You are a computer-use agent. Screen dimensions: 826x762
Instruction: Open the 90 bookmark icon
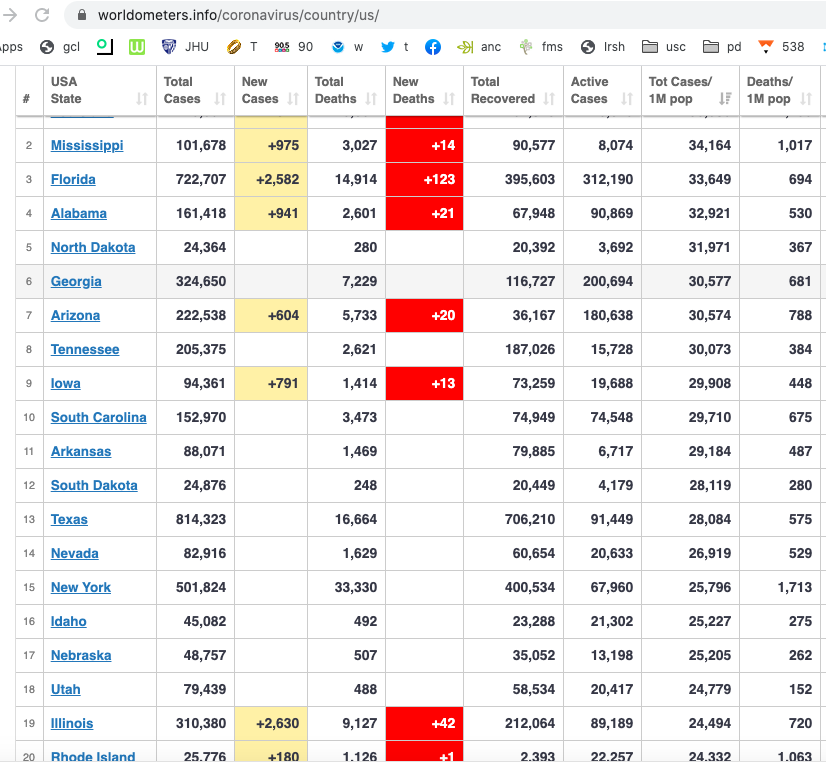(x=282, y=47)
